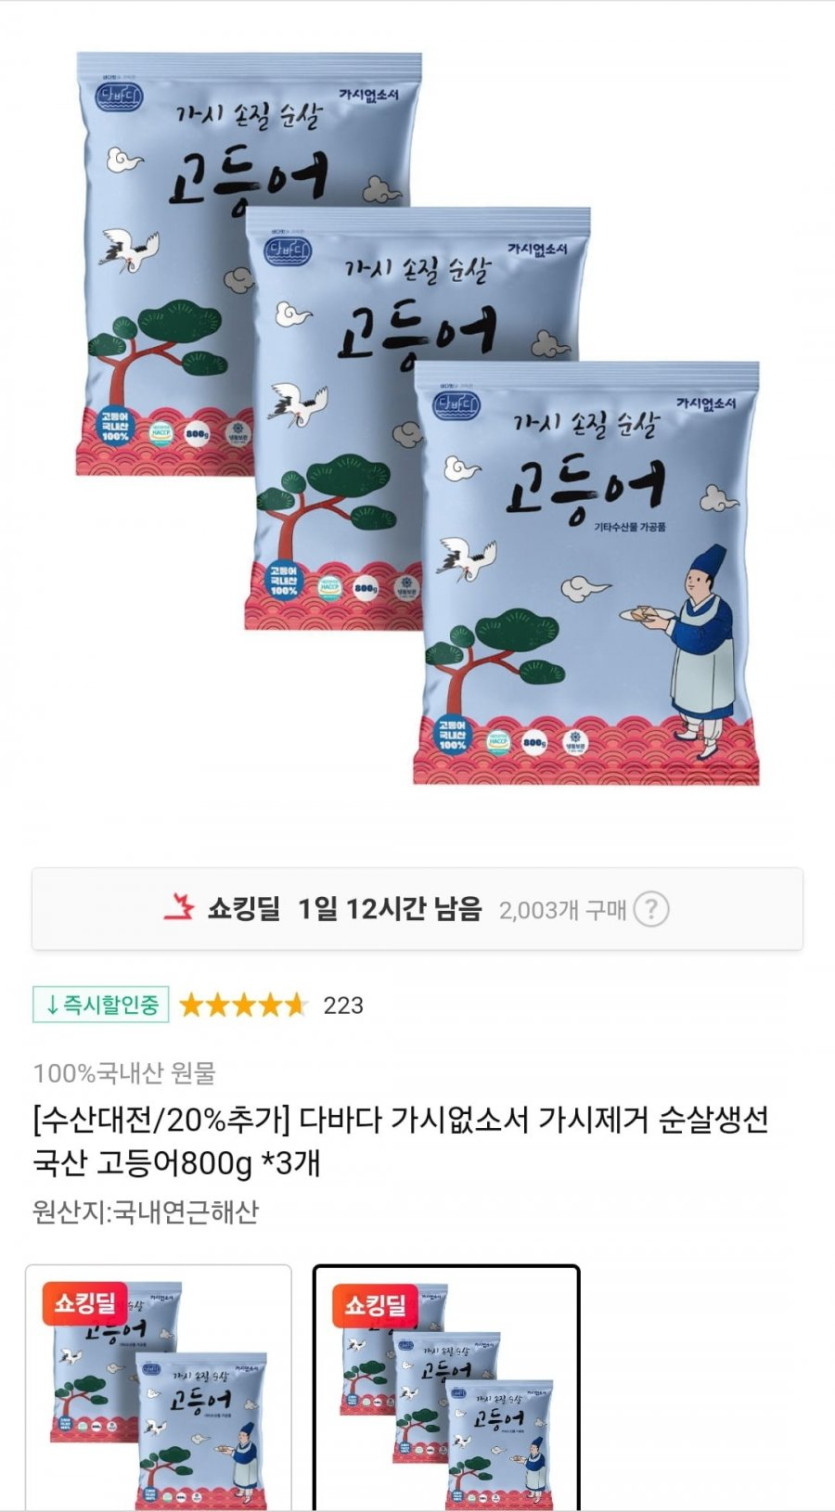The width and height of the screenshot is (835, 1512).
Task: Click the red 쇼킹딜 logo icon
Action: [178, 908]
